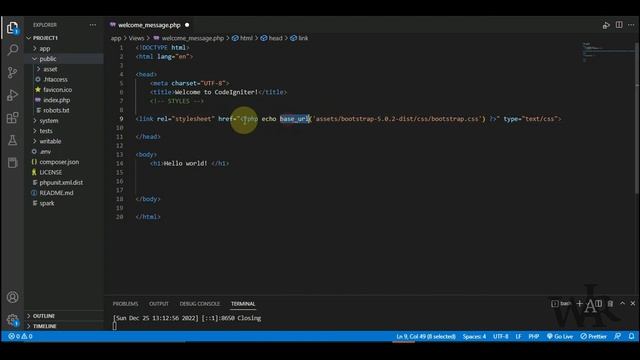The width and height of the screenshot is (640, 360).
Task: Open the notifications bell in the status bar
Action: [x=631, y=336]
